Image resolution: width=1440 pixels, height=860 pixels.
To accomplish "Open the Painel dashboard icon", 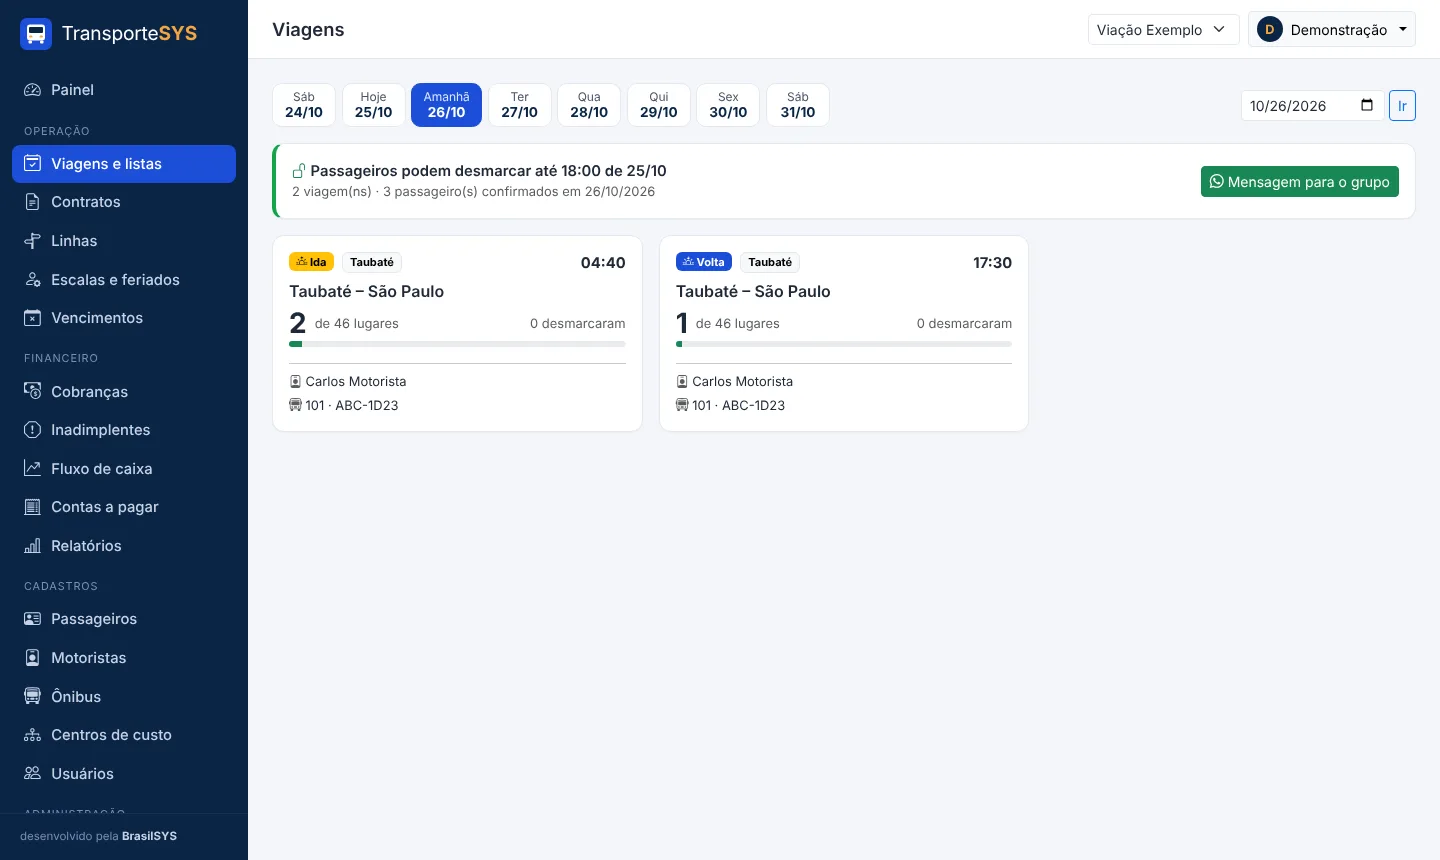I will pyautogui.click(x=33, y=90).
